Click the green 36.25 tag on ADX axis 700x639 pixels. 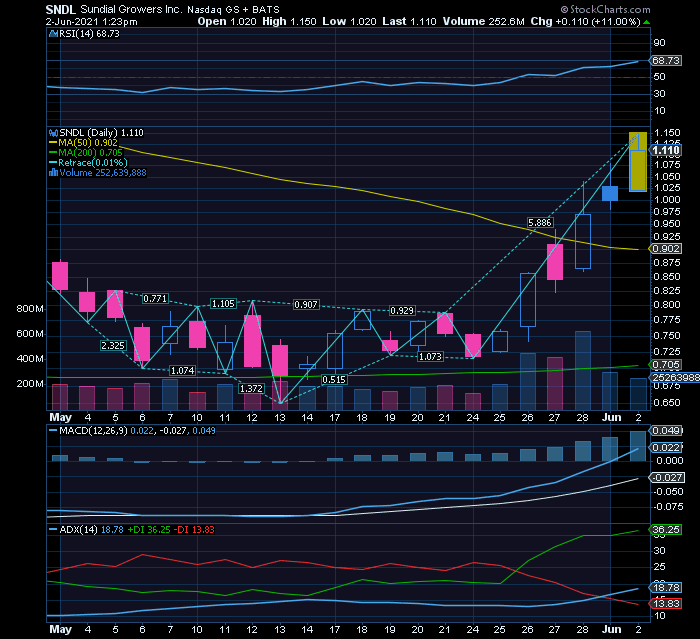[666, 530]
